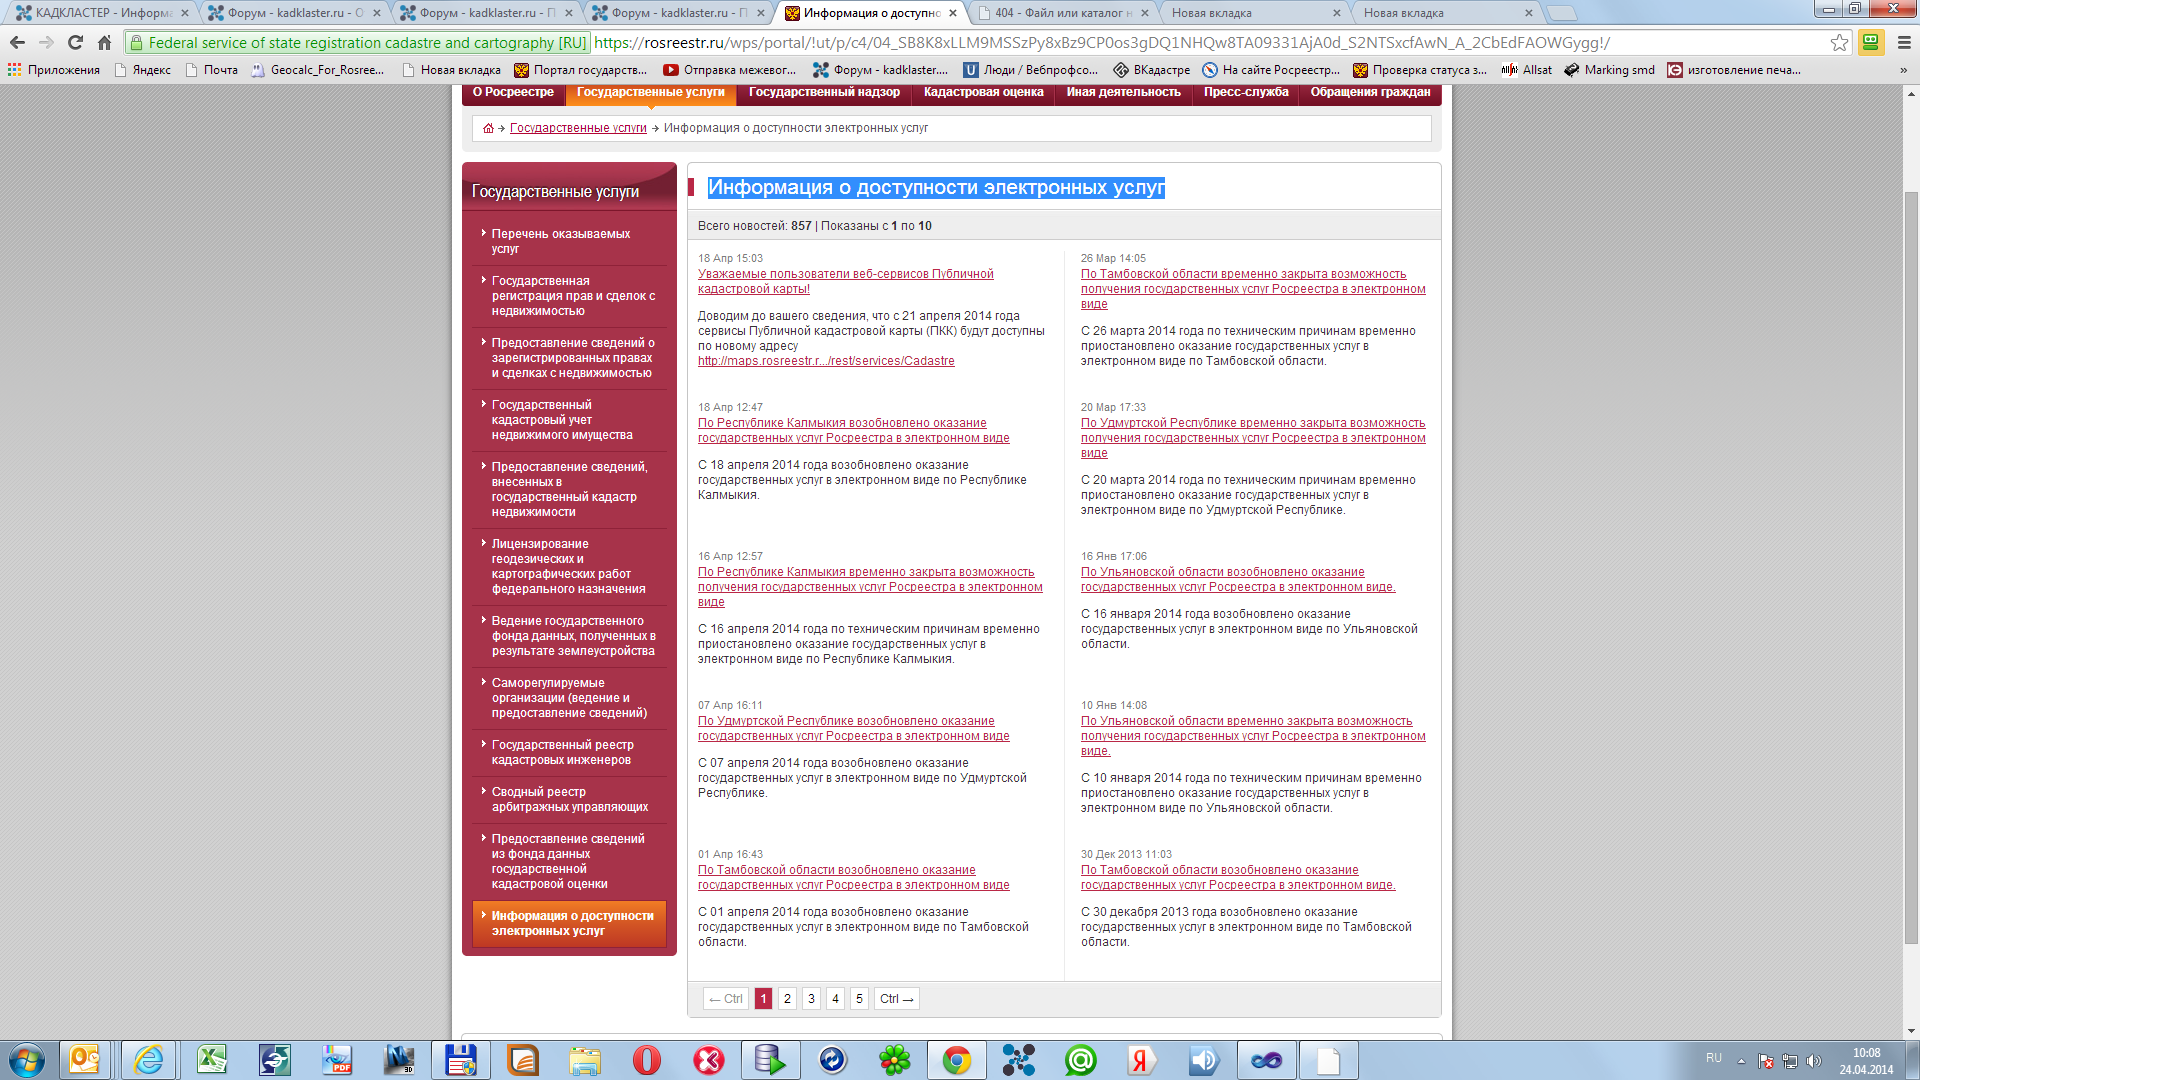
Task: Open Chrome menu hamburger icon
Action: coord(1904,42)
